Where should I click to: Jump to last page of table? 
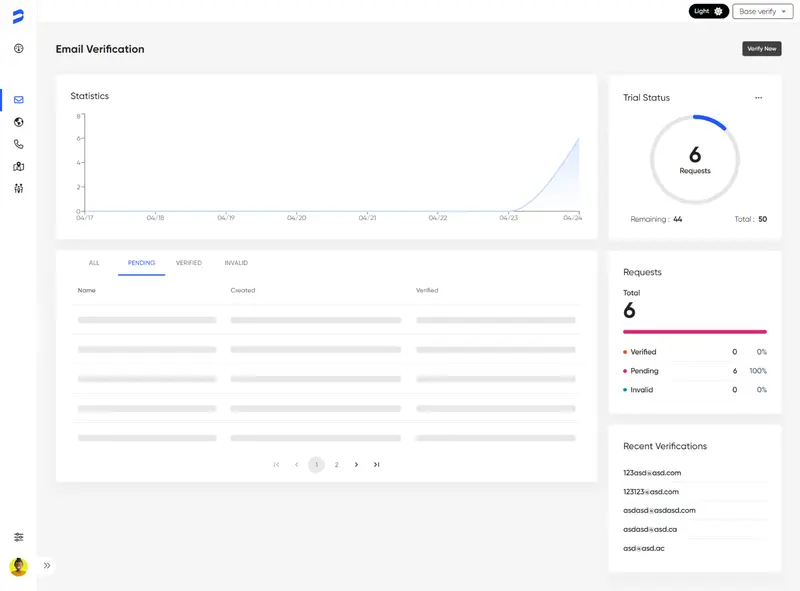point(377,465)
